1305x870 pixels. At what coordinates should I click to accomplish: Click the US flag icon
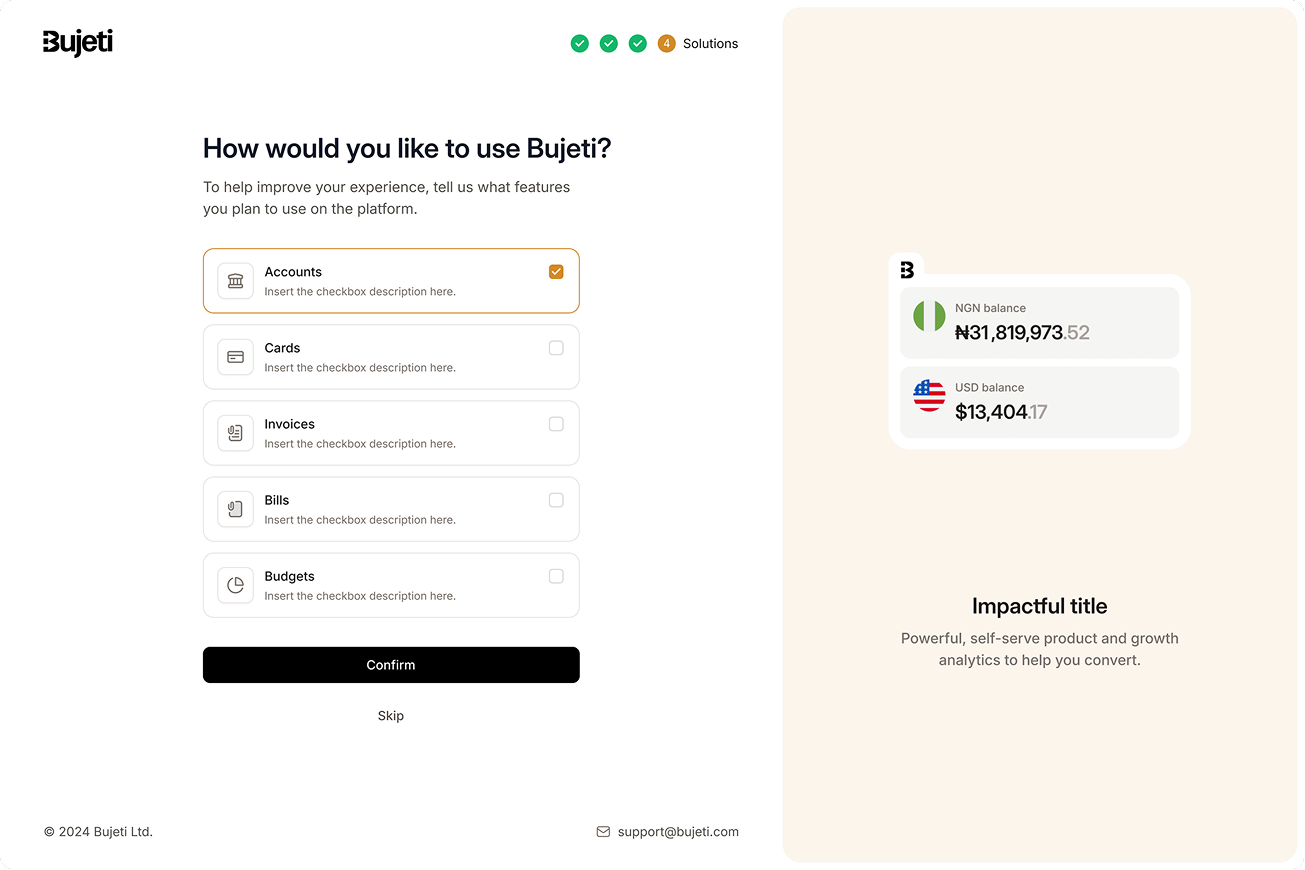929,395
